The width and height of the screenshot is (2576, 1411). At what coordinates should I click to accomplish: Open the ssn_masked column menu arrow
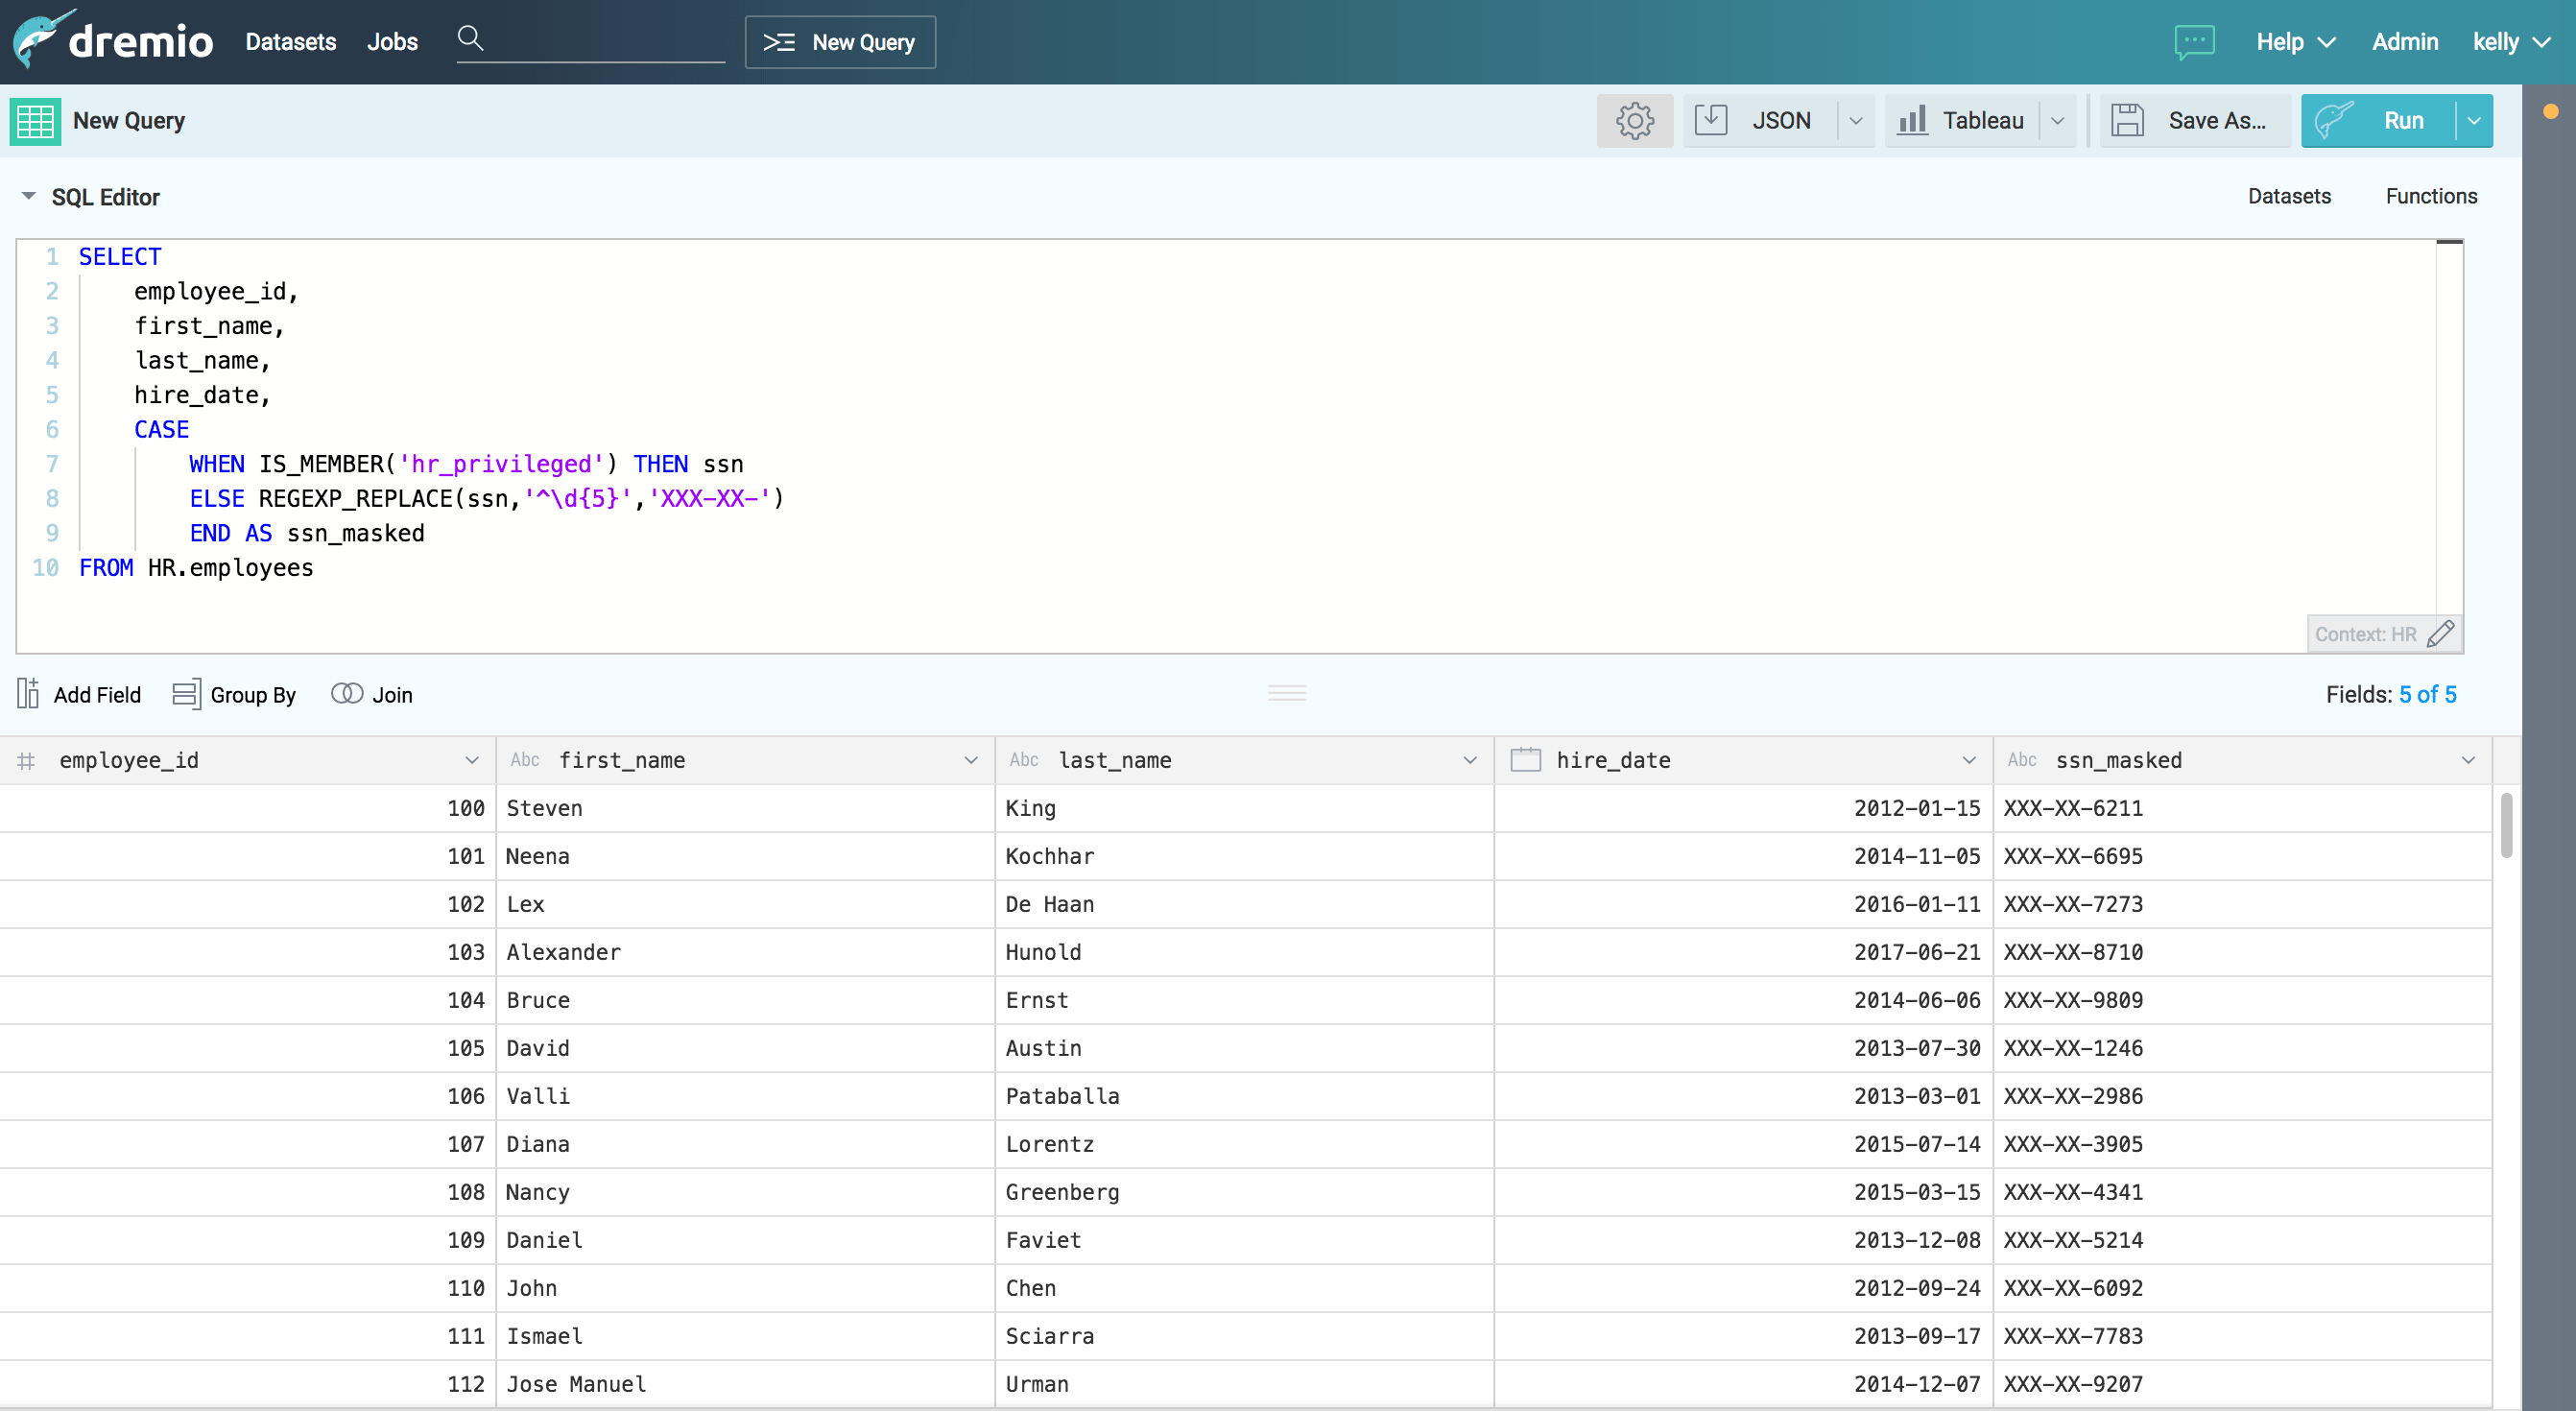pyautogui.click(x=2468, y=760)
